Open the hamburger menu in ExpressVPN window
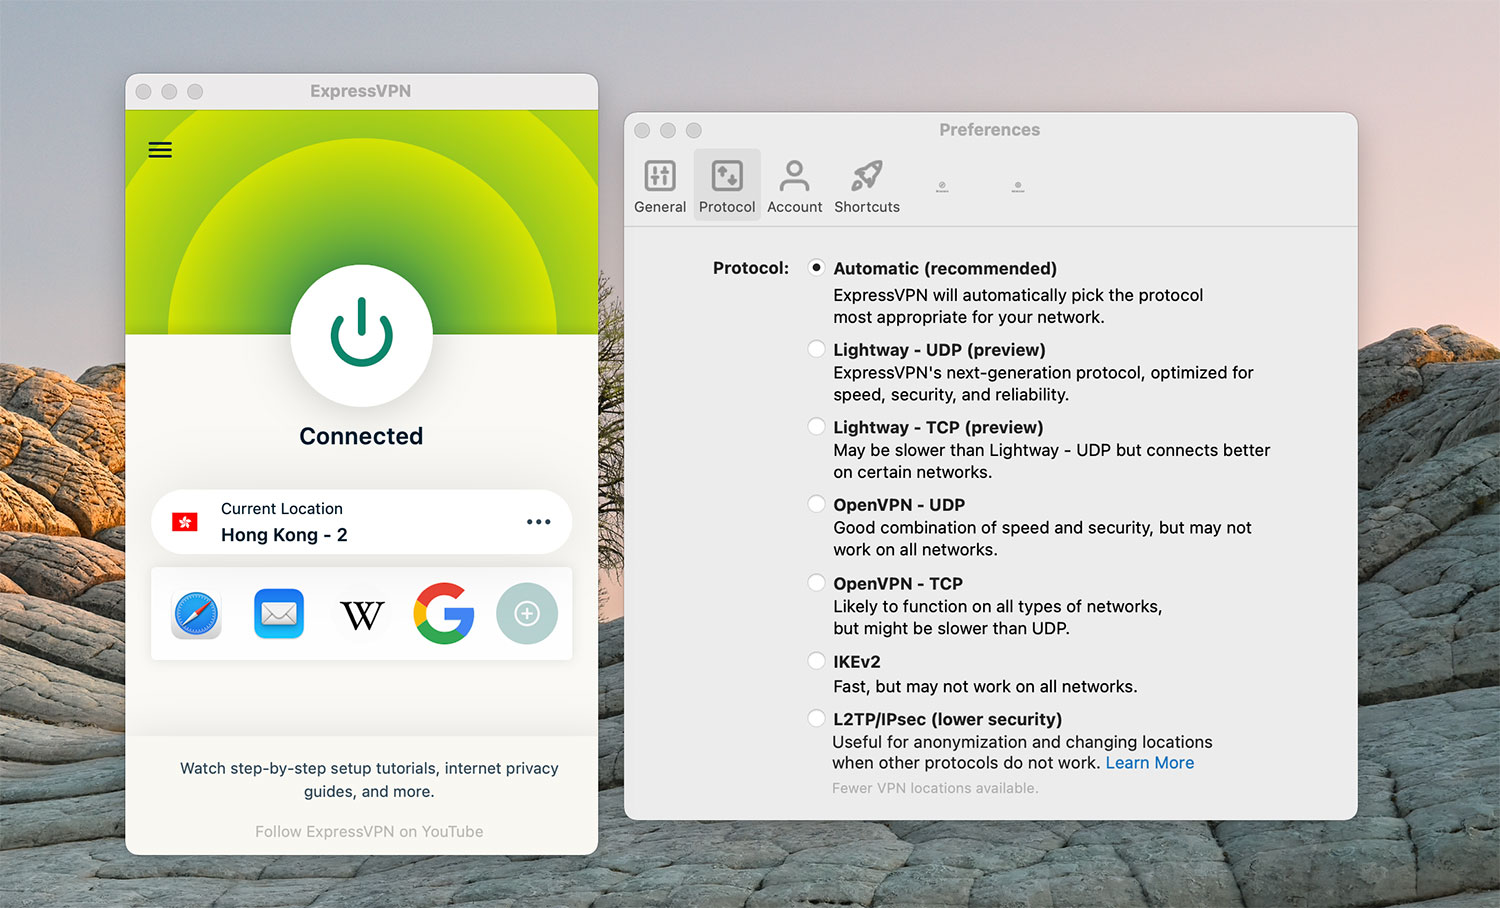1500x908 pixels. tap(160, 150)
